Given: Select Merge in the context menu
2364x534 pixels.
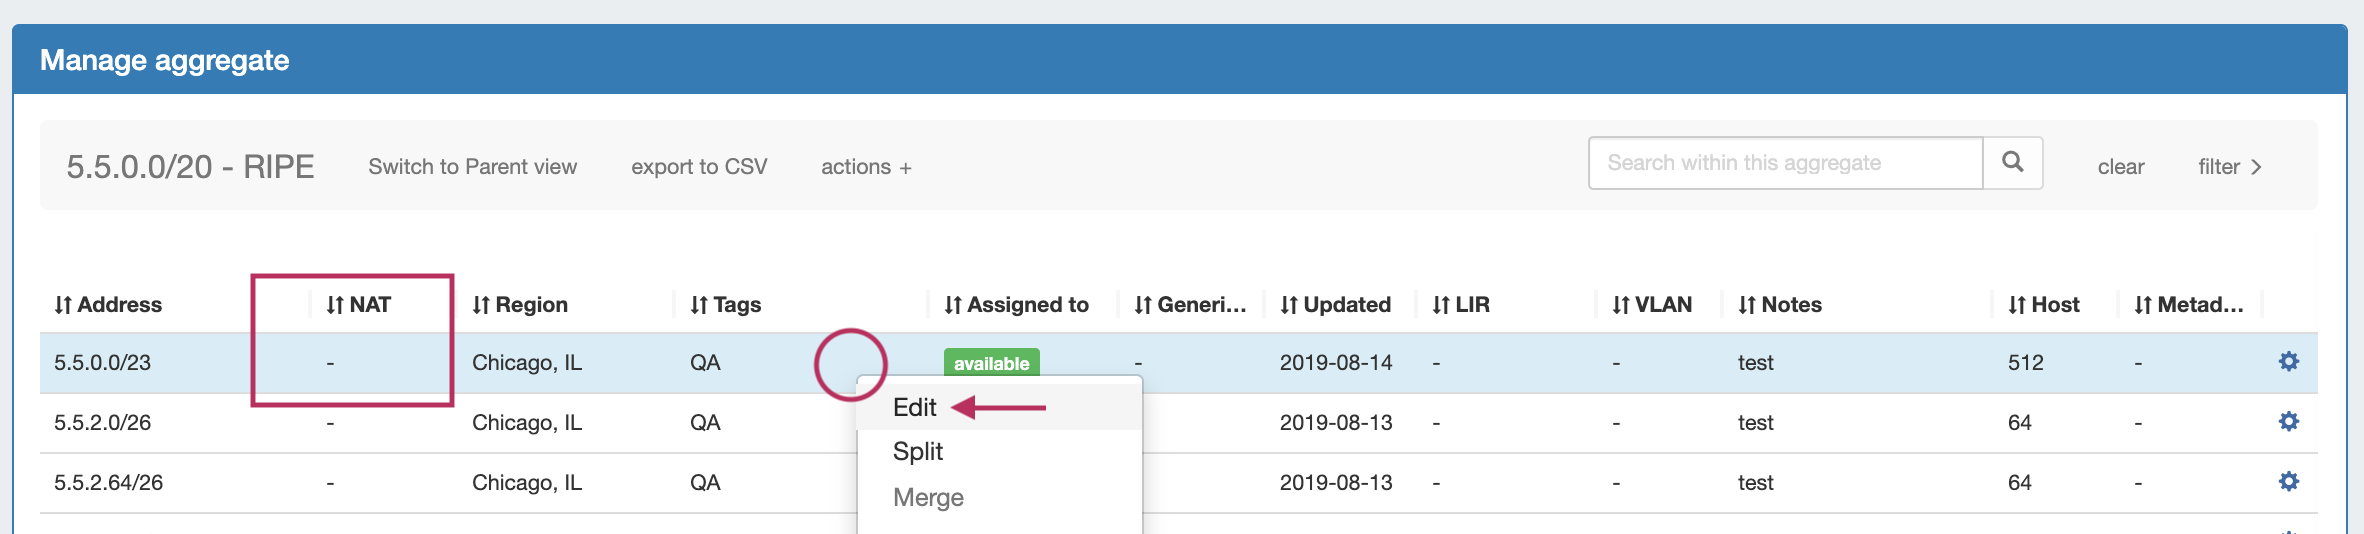Looking at the screenshot, I should click(928, 498).
